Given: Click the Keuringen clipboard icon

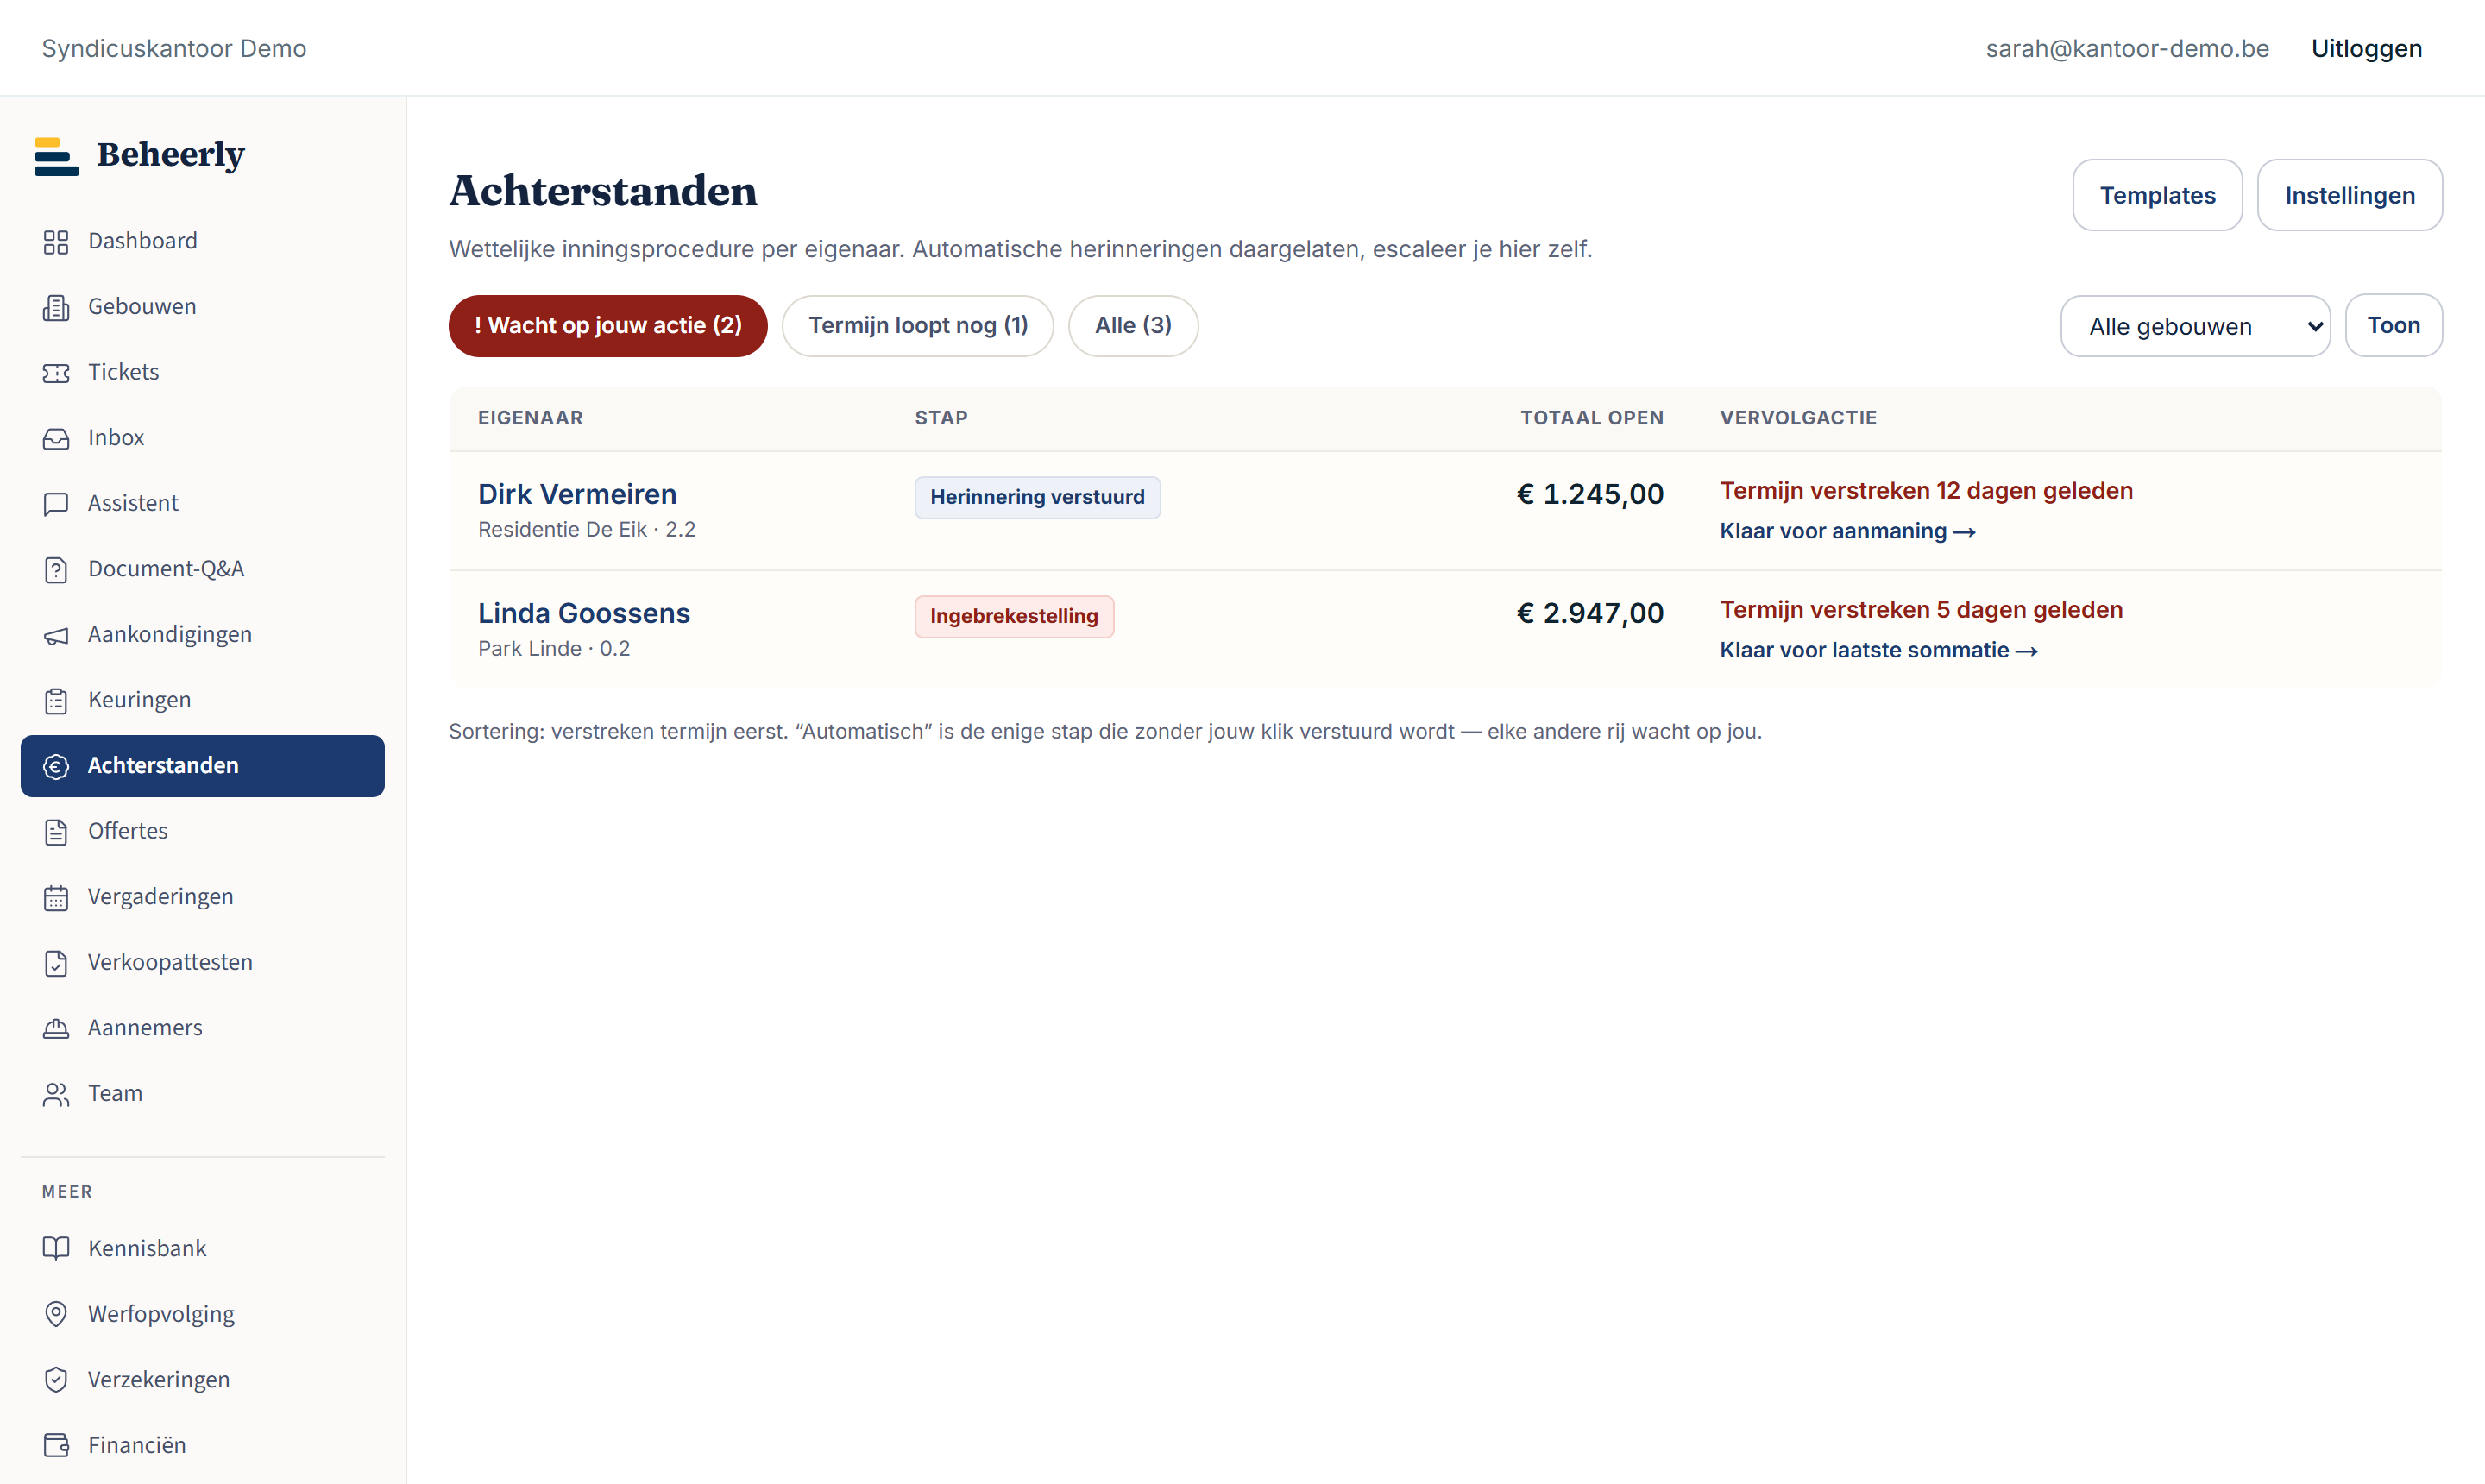Looking at the screenshot, I should tap(56, 701).
